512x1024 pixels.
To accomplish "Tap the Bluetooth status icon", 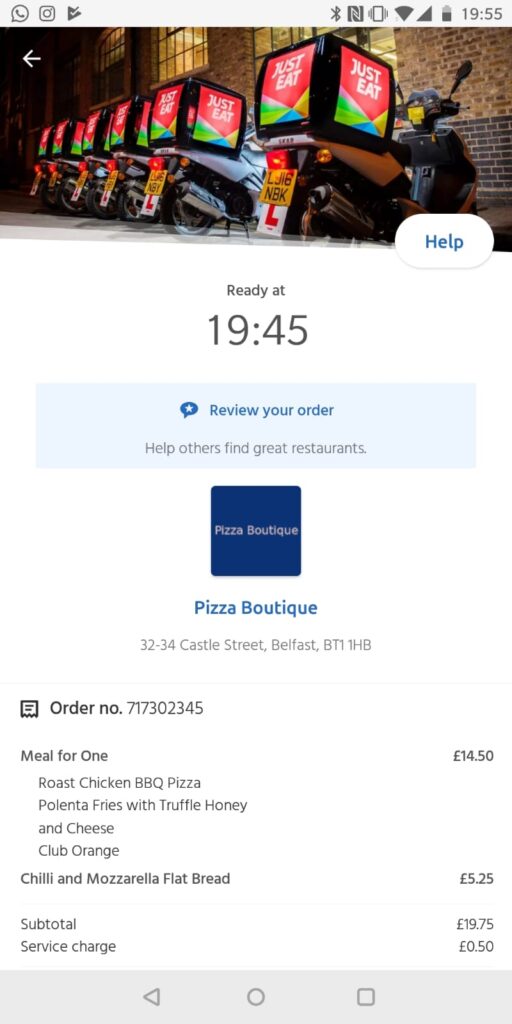I will (336, 13).
